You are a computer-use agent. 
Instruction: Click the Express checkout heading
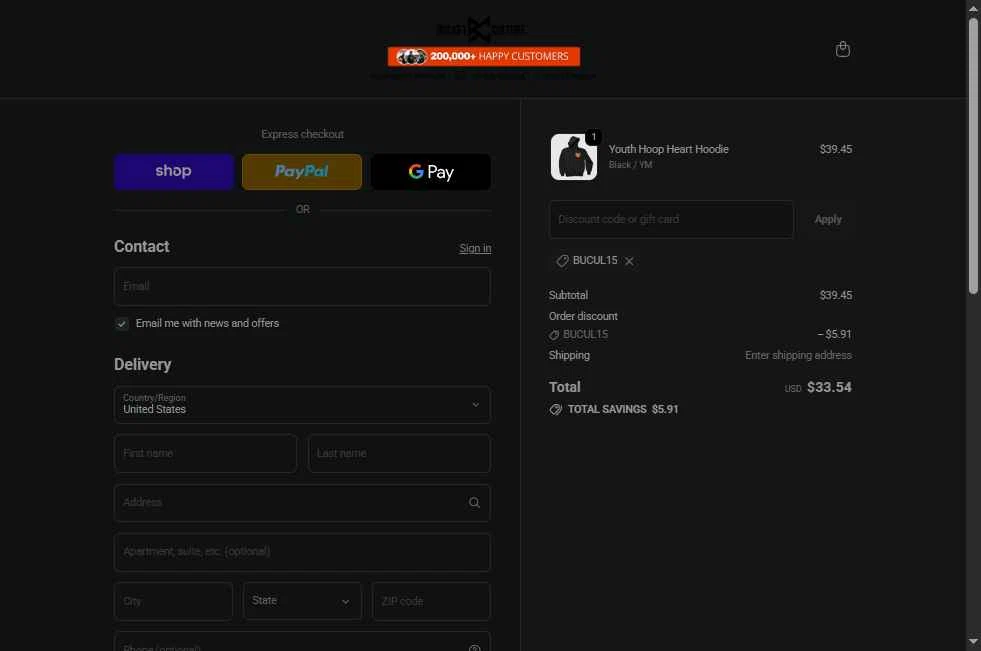pos(302,134)
